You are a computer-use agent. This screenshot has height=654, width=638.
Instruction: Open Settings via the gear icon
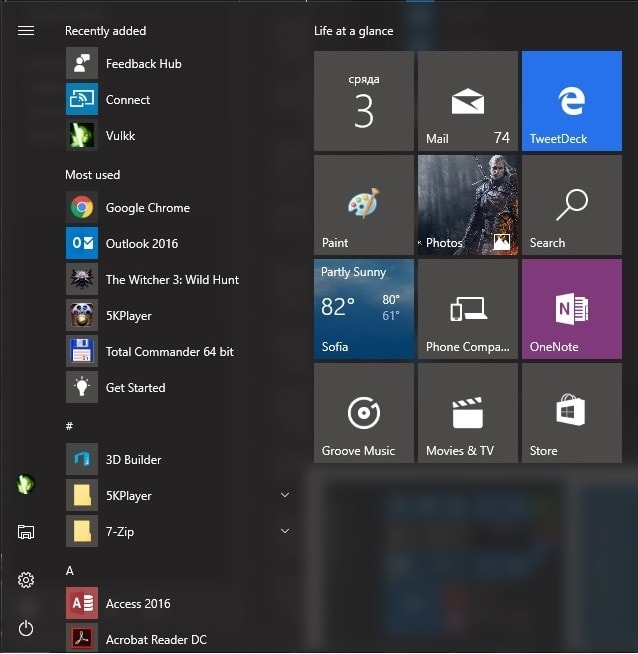click(26, 580)
